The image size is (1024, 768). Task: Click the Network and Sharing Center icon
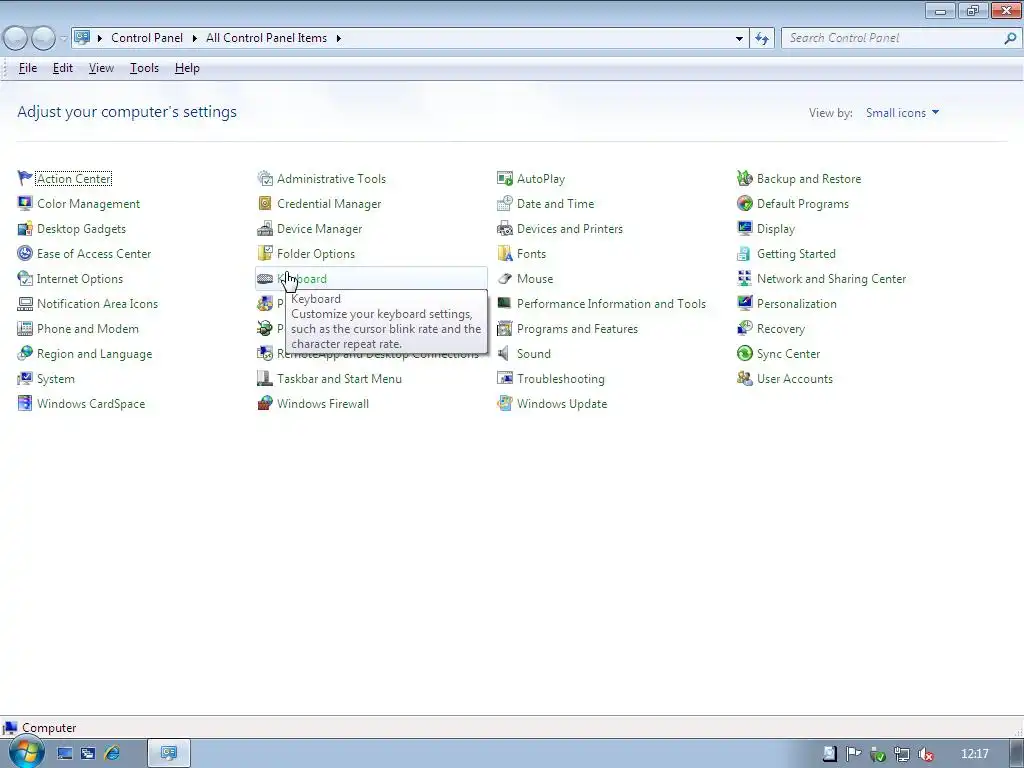coord(744,278)
